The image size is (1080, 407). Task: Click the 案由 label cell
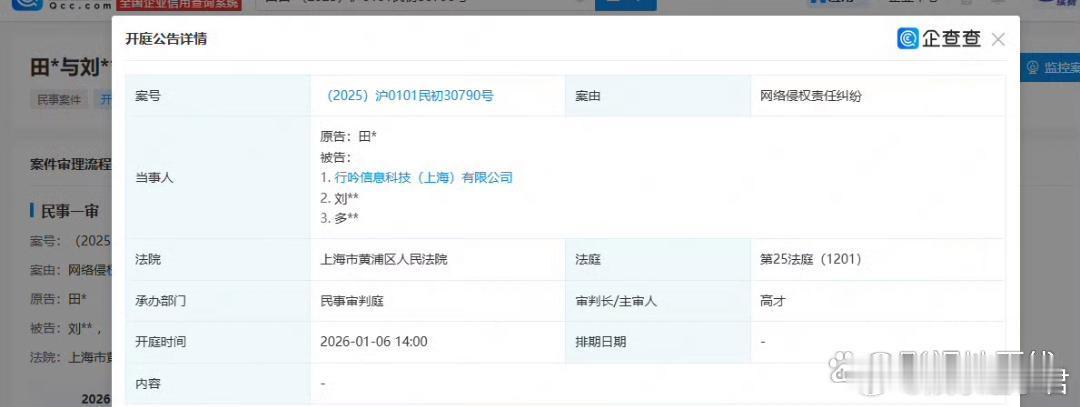pyautogui.click(x=658, y=96)
